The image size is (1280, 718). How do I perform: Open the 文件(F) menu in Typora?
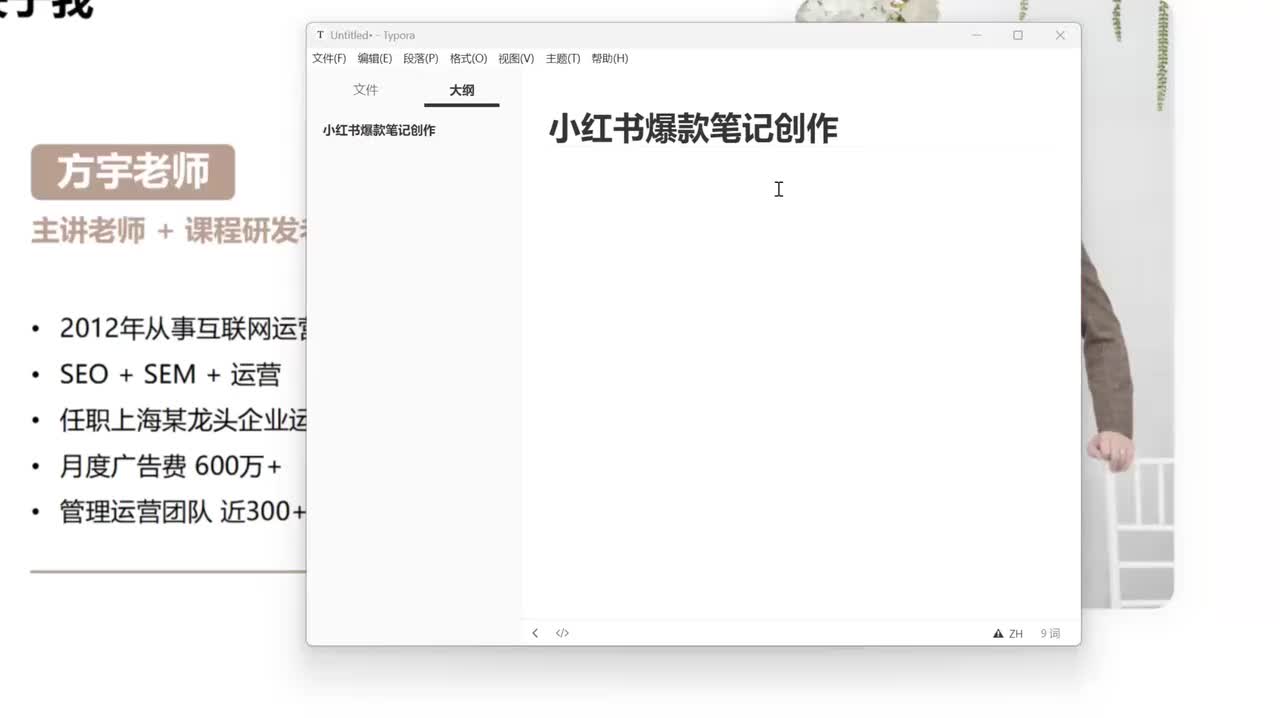pyautogui.click(x=329, y=59)
